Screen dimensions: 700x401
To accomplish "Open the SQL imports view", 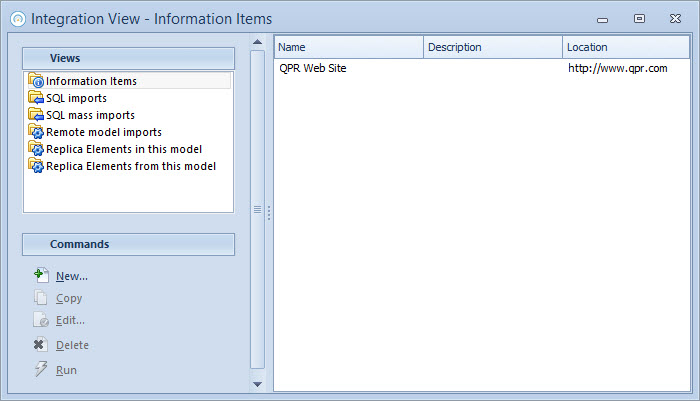I will tap(76, 98).
